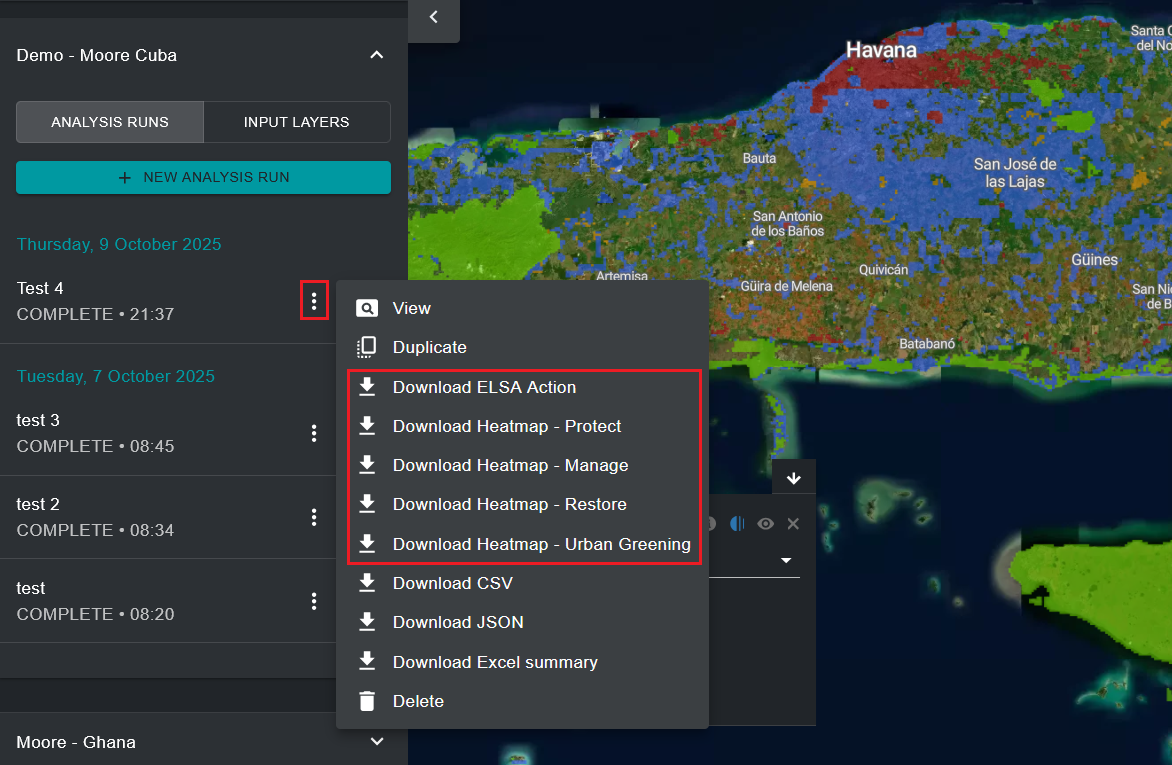Click the three-dot menu beside Test 4

tap(314, 300)
